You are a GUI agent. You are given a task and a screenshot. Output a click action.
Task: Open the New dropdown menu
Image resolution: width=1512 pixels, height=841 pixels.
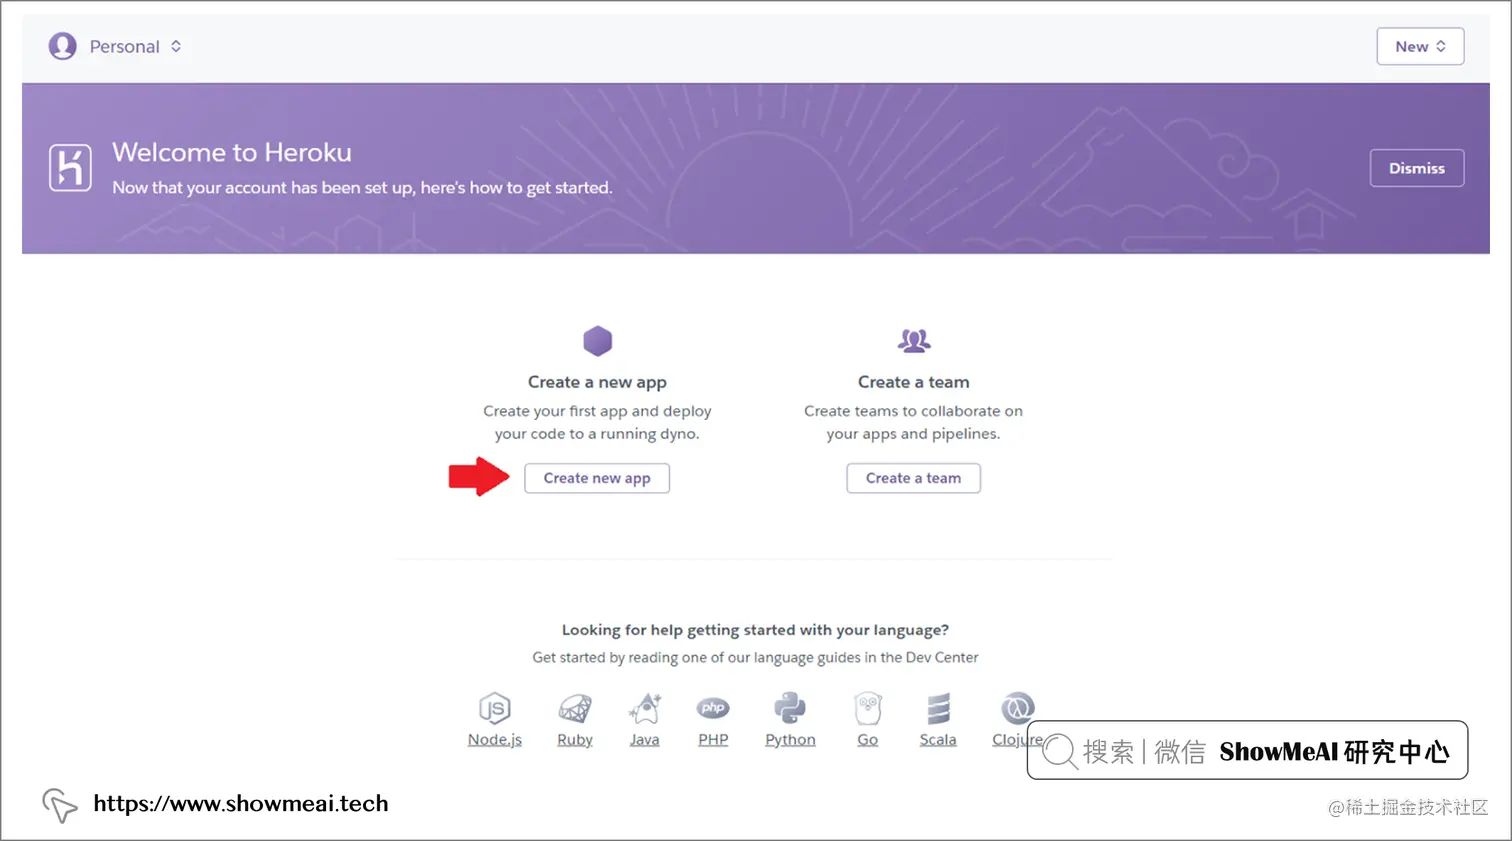coord(1420,46)
